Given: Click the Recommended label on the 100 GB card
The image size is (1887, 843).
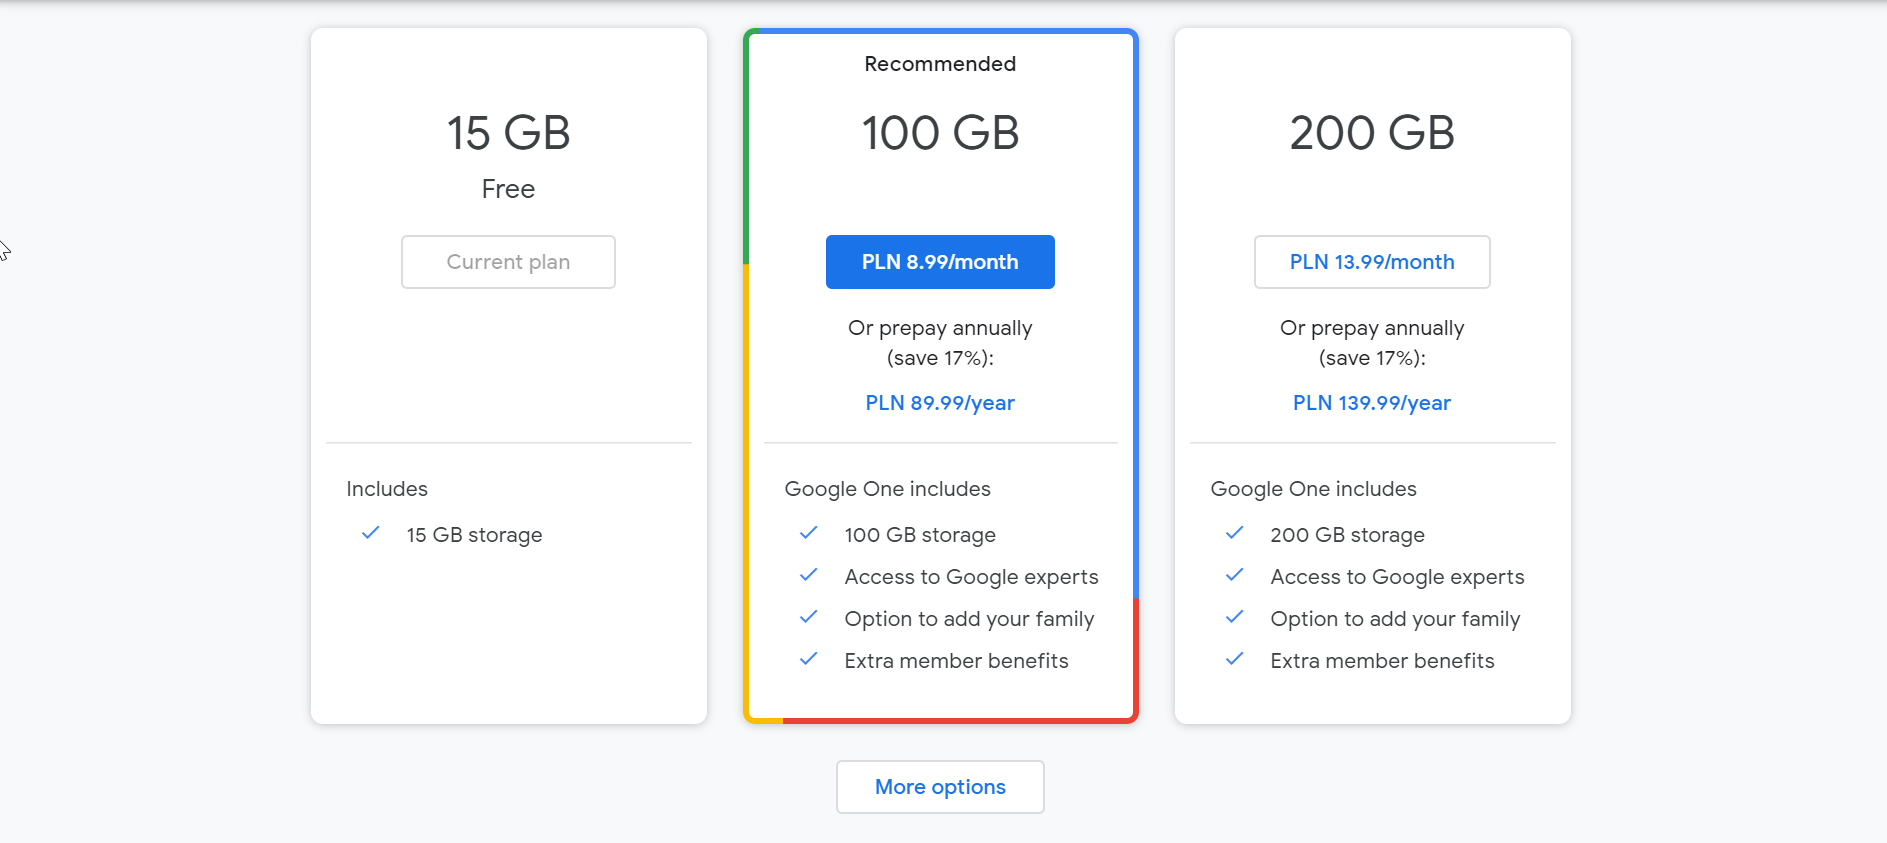Looking at the screenshot, I should 940,64.
